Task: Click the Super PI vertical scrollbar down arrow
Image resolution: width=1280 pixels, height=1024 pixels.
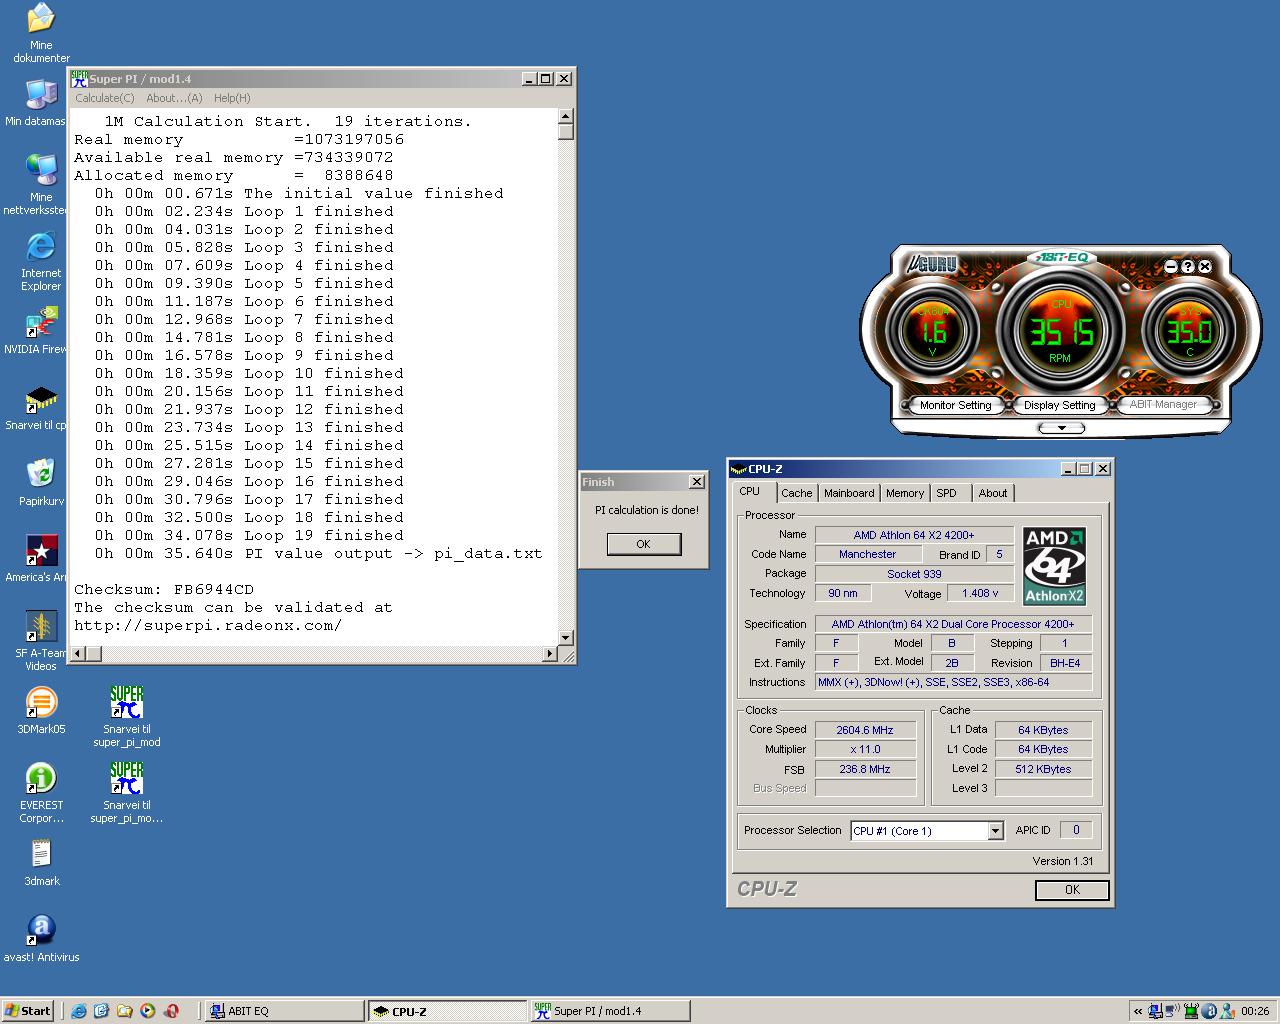Action: point(566,637)
